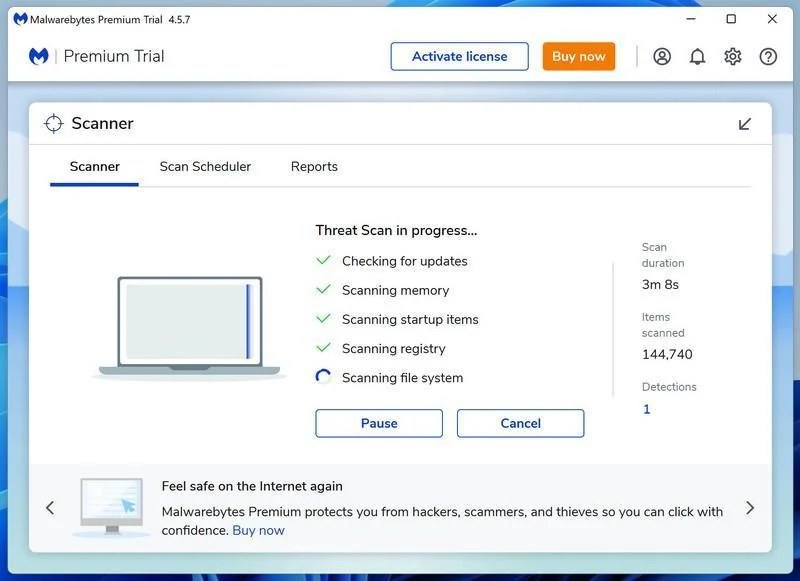Click the 'Threat Scan in progress...' heading
The image size is (800, 581).
396,231
